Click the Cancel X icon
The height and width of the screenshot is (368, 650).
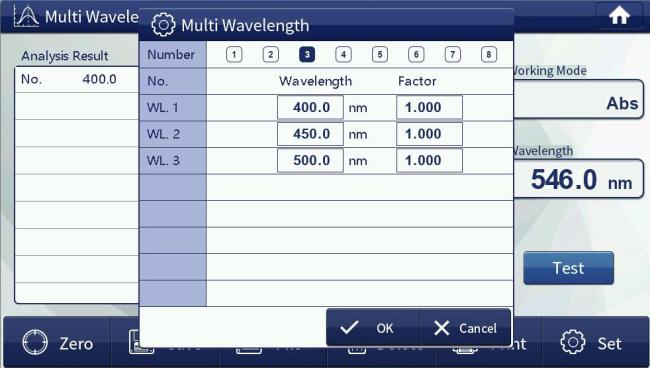[441, 328]
